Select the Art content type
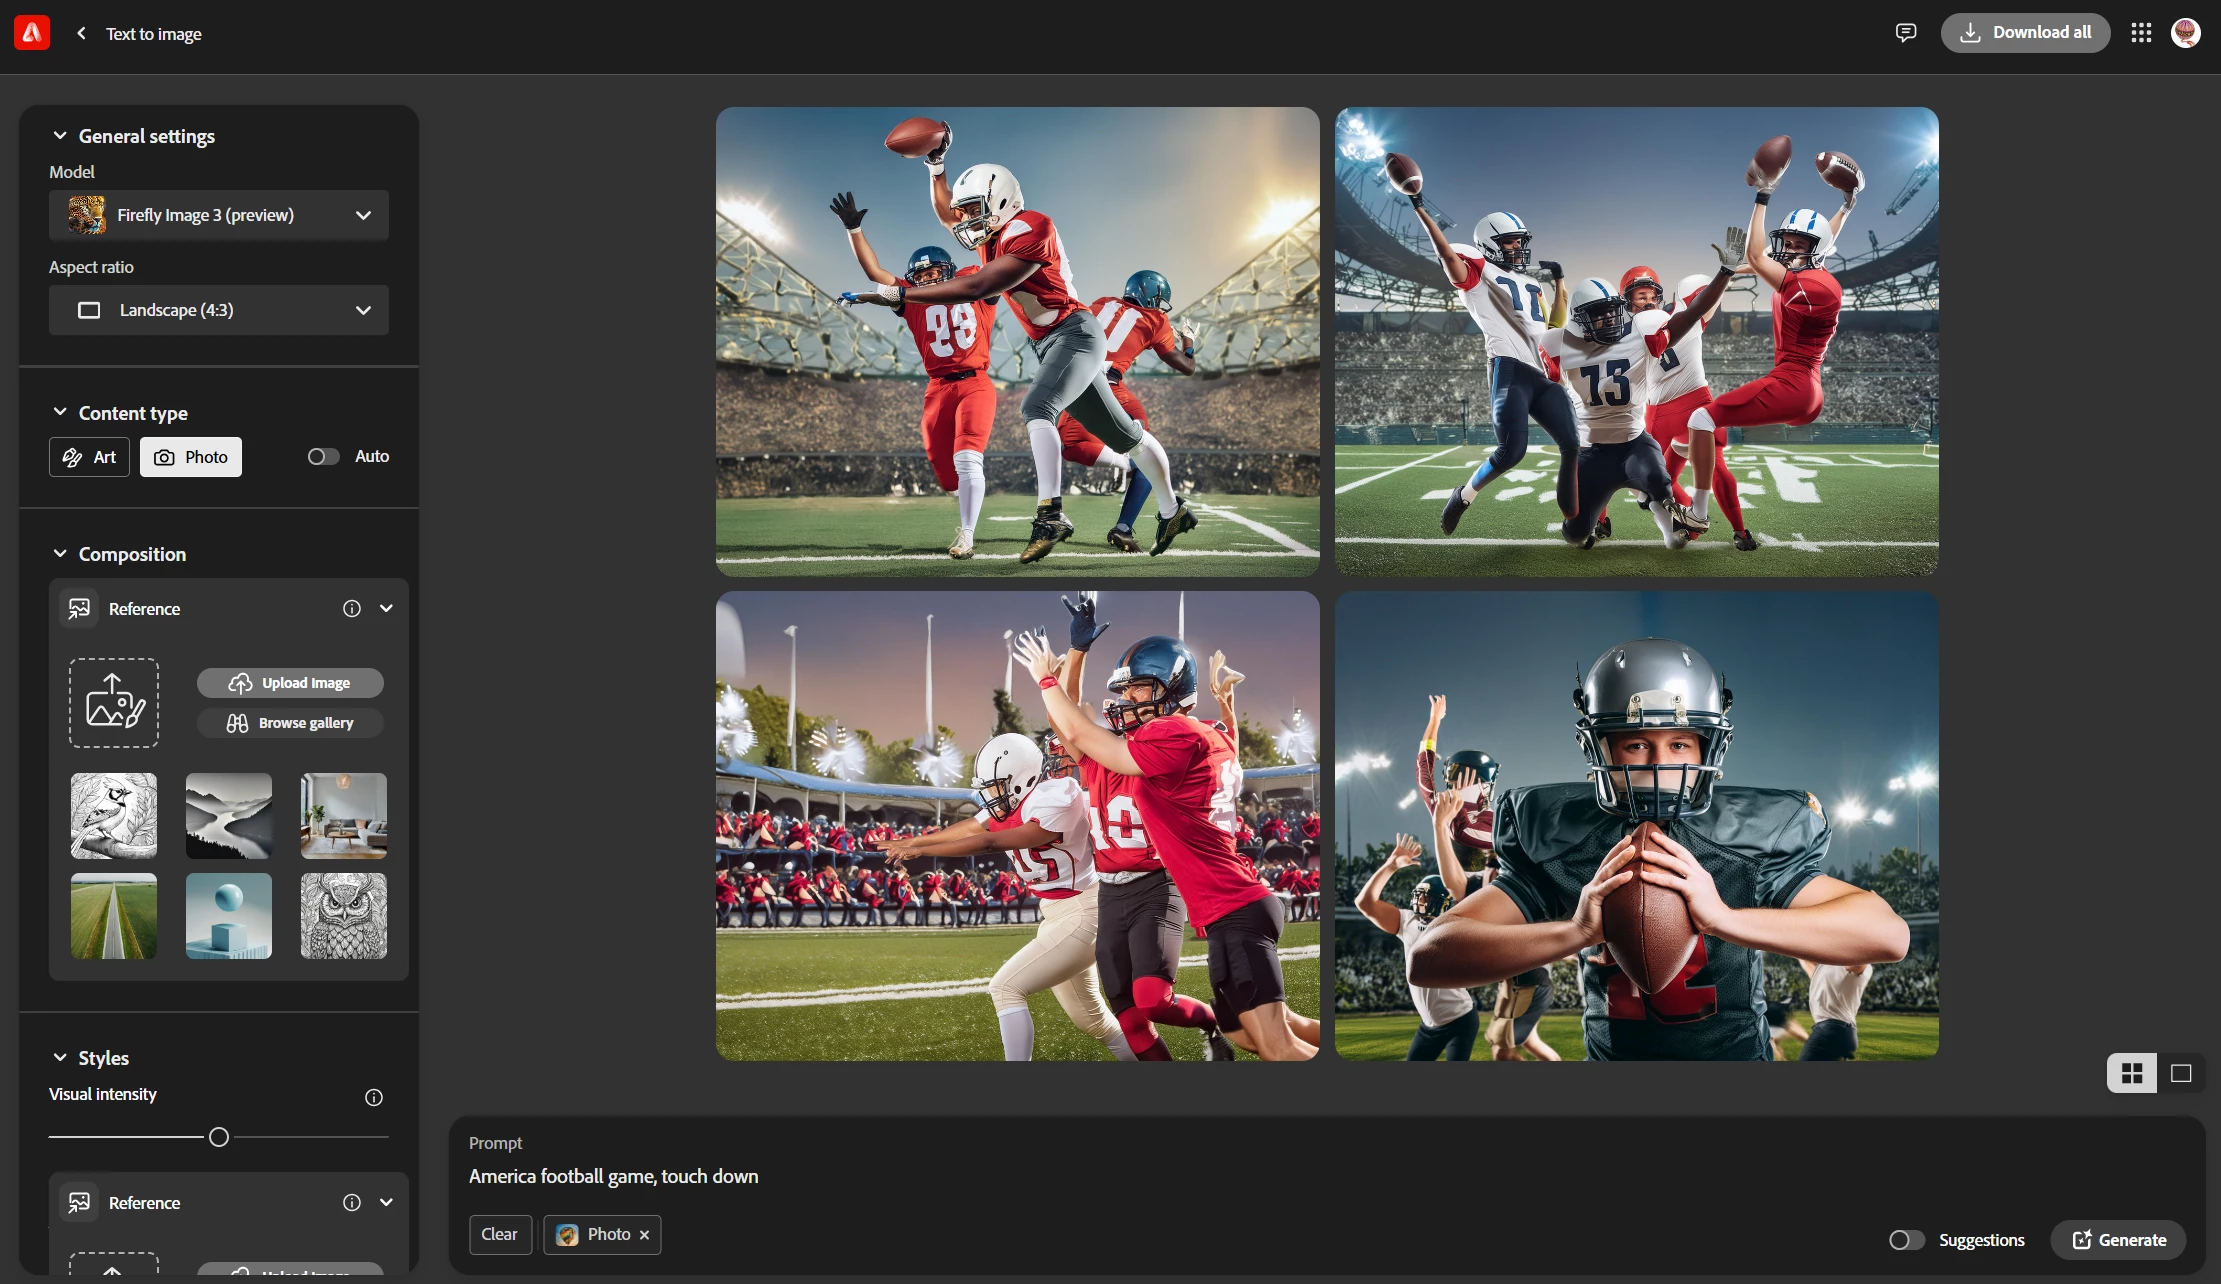This screenshot has height=1284, width=2221. point(90,457)
